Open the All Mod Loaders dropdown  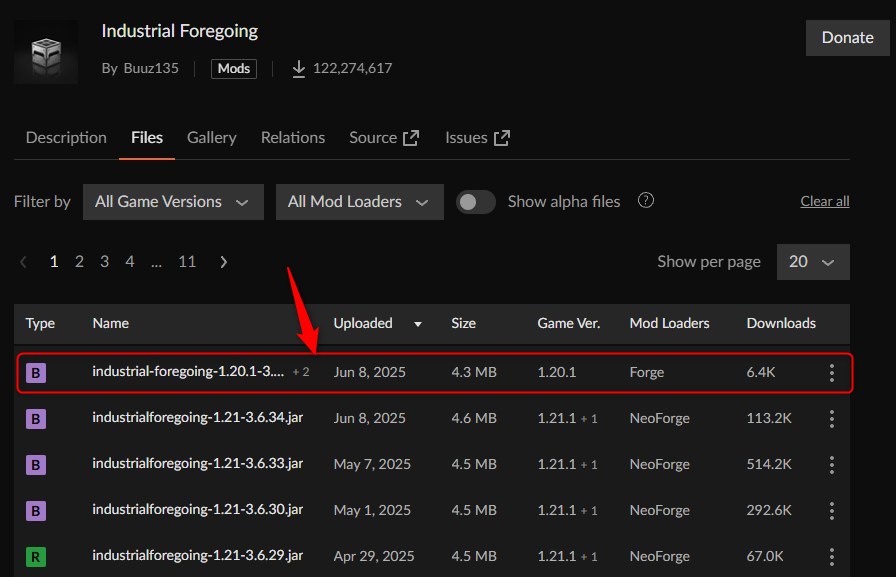click(x=359, y=202)
